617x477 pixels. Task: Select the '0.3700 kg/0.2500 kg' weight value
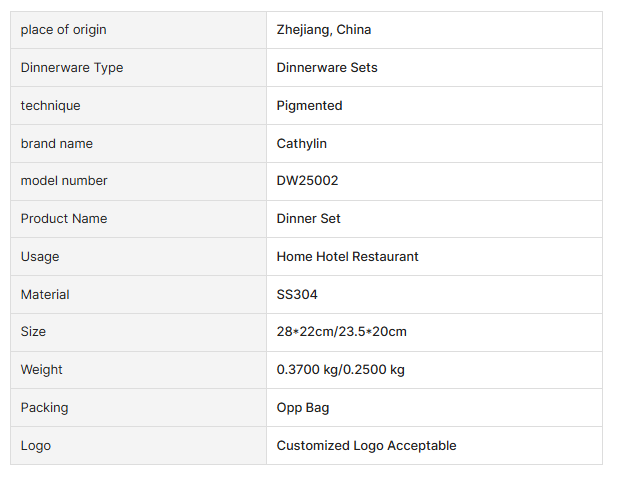click(340, 370)
